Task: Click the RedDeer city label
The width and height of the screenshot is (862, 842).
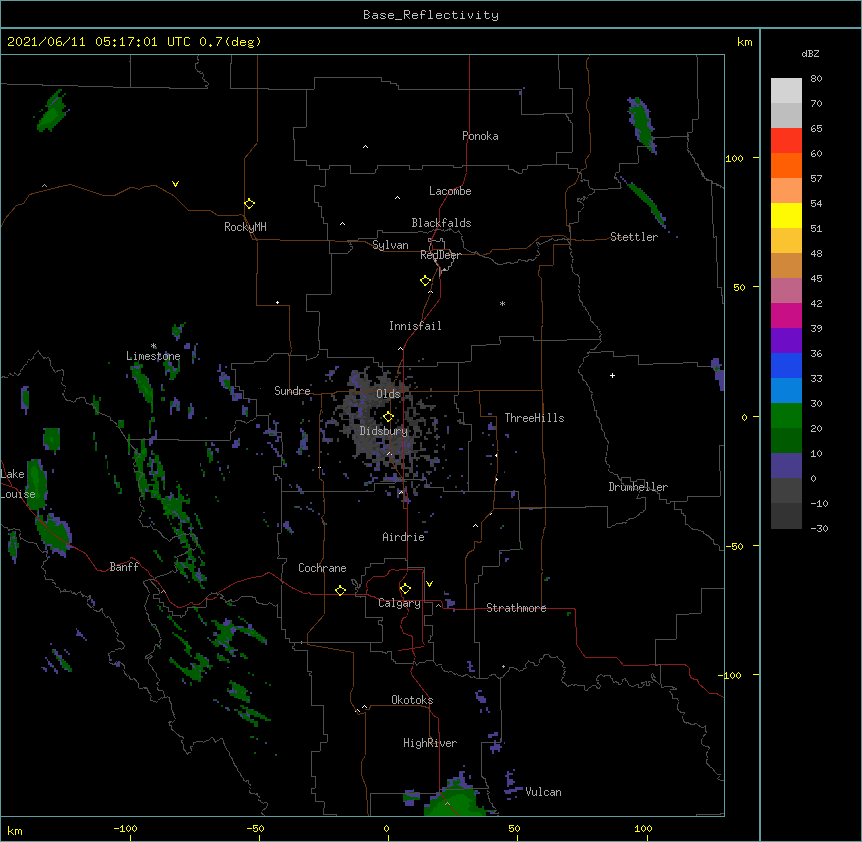Action: (440, 255)
